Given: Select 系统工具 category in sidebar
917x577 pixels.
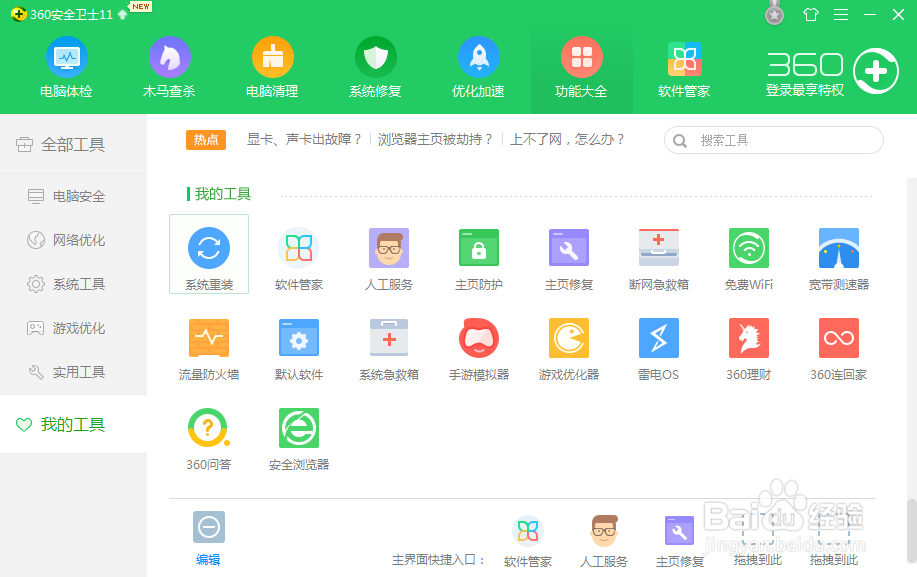Looking at the screenshot, I should click(73, 284).
